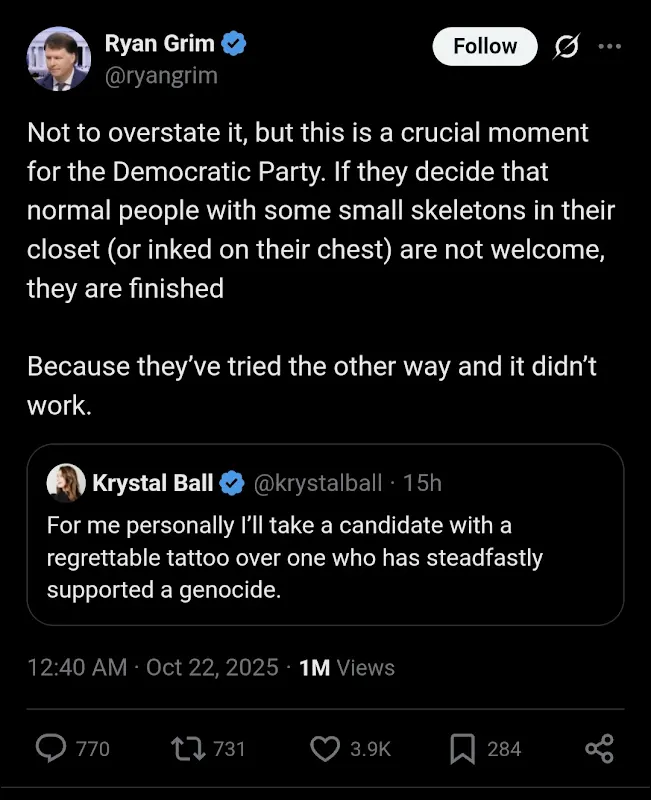
Task: Click Krystal Ball's name in quoted post
Action: [x=152, y=483]
